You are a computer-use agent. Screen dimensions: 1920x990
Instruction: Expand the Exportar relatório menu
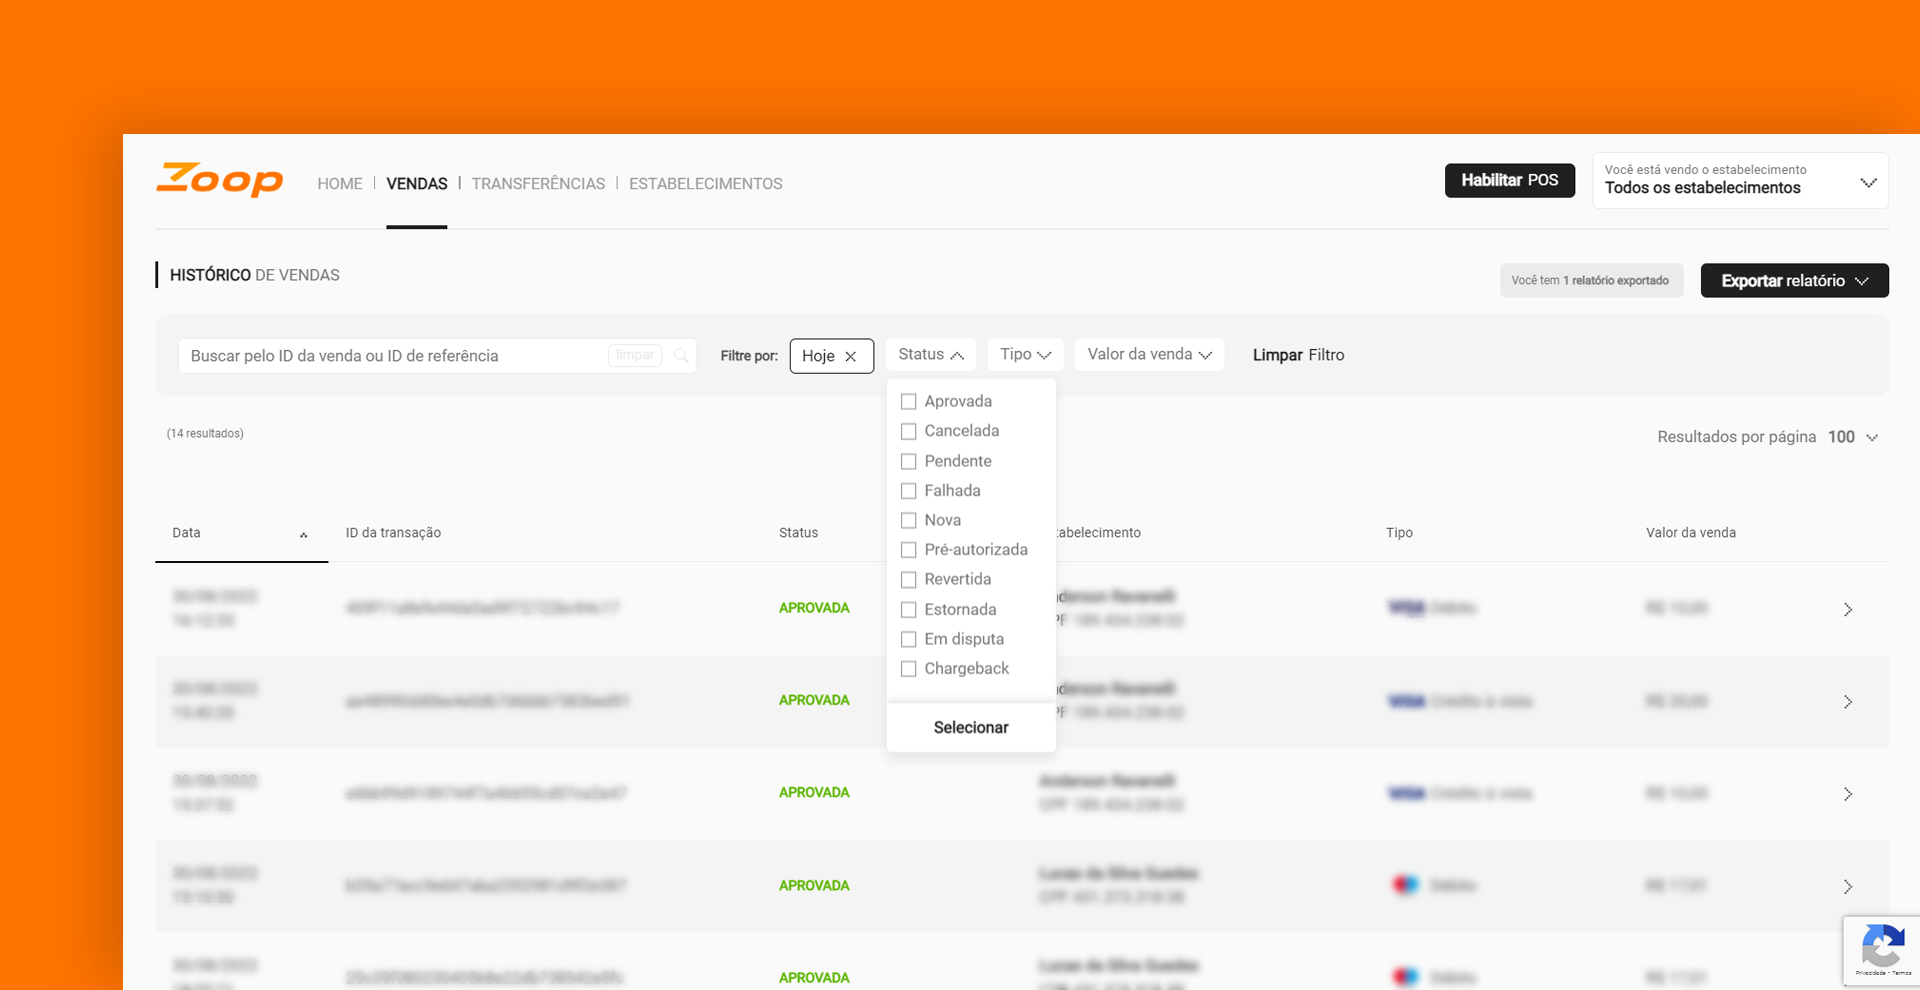coord(1794,280)
